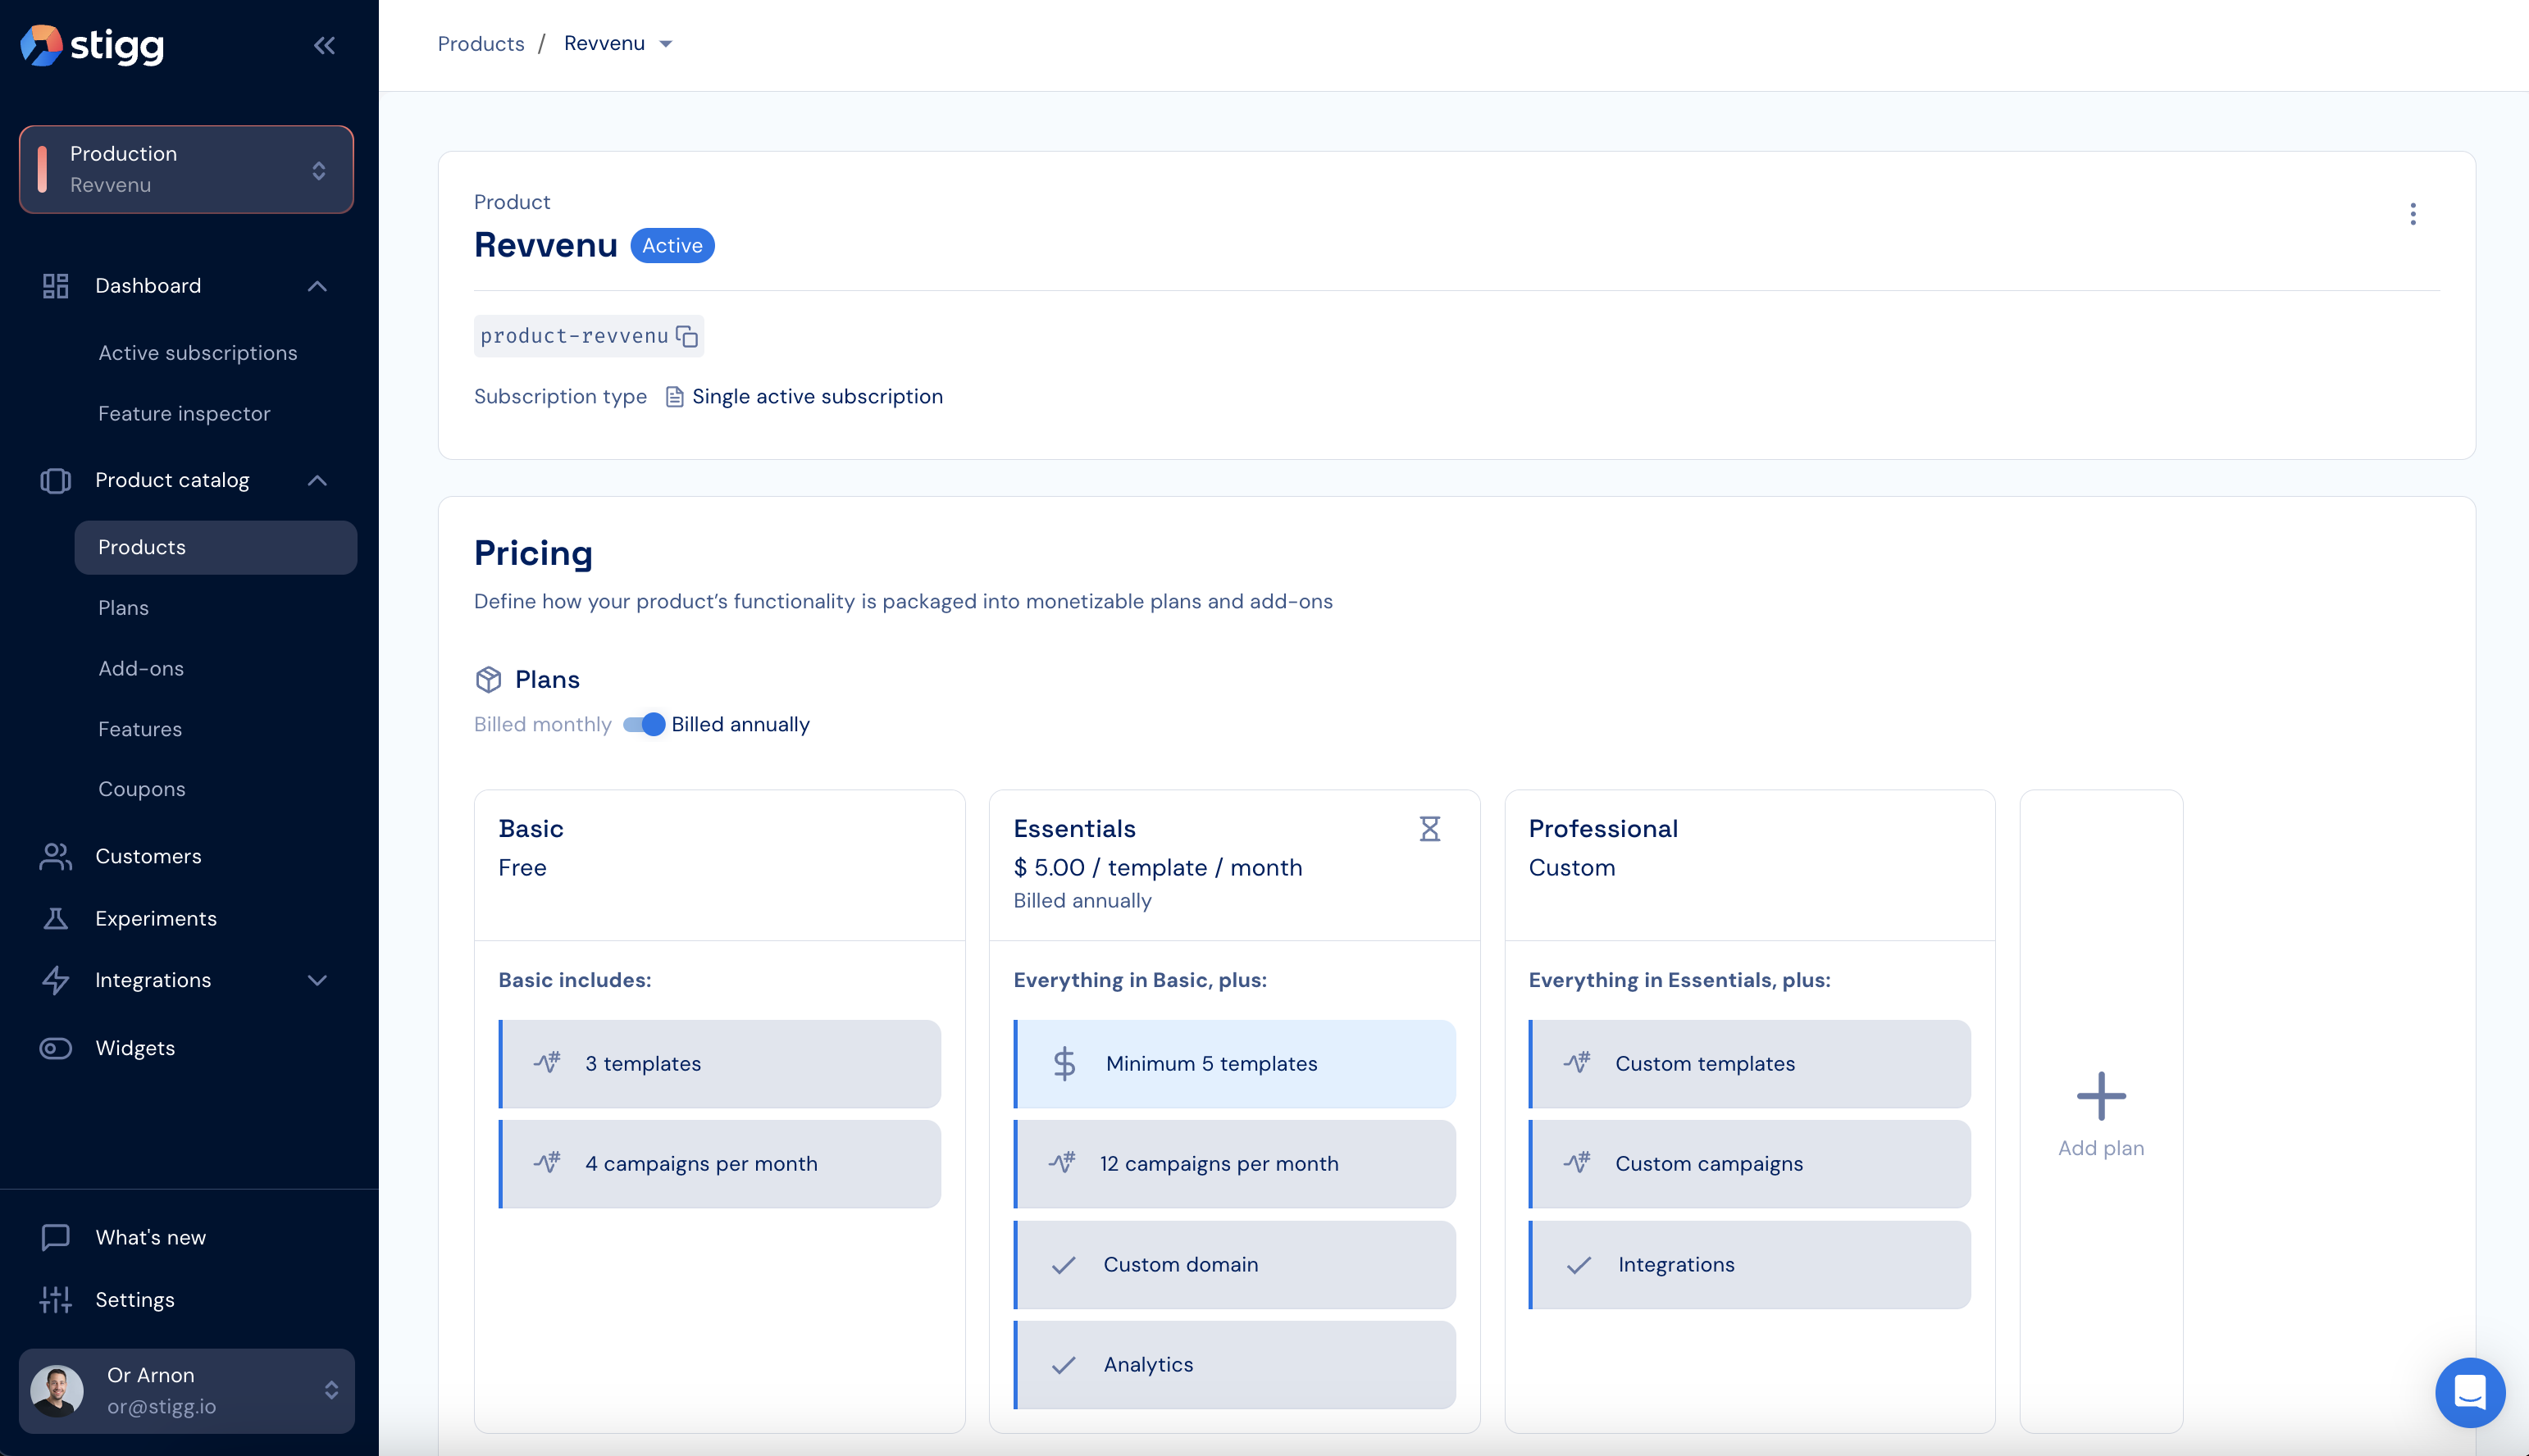Image resolution: width=2529 pixels, height=1456 pixels.
Task: Click the 'Everything in Essentials, plus:' heading
Action: pos(1679,981)
